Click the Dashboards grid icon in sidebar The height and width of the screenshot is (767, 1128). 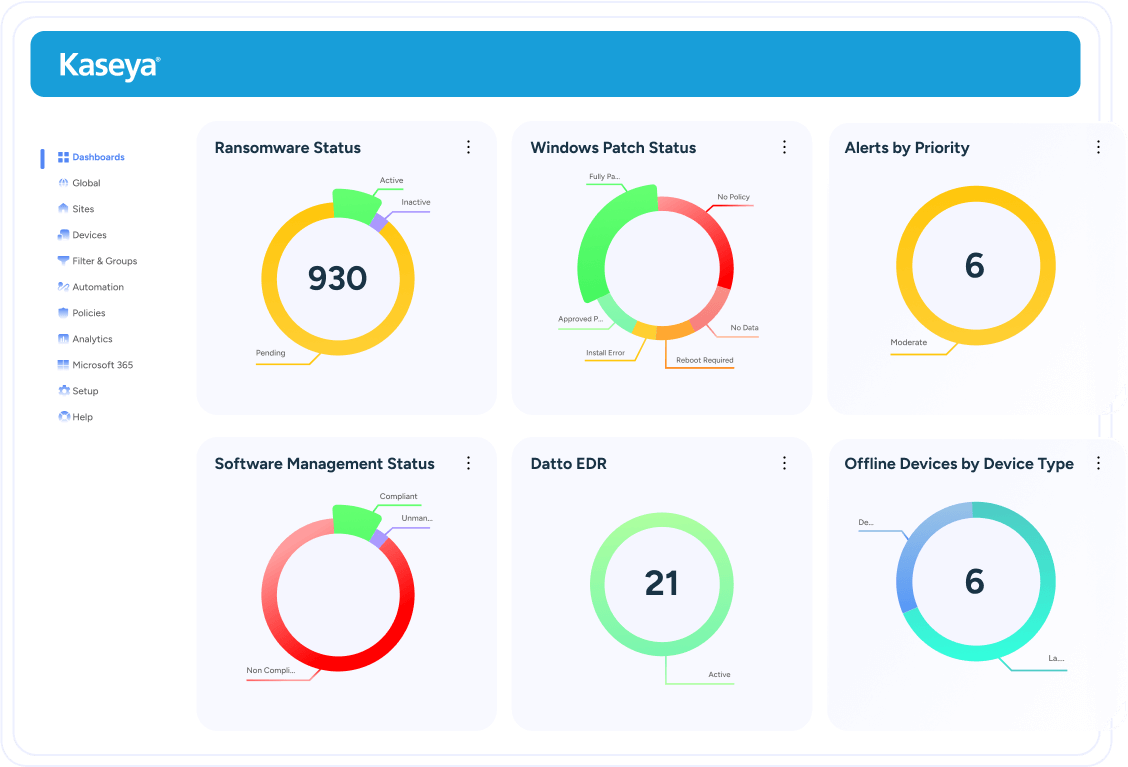[63, 157]
